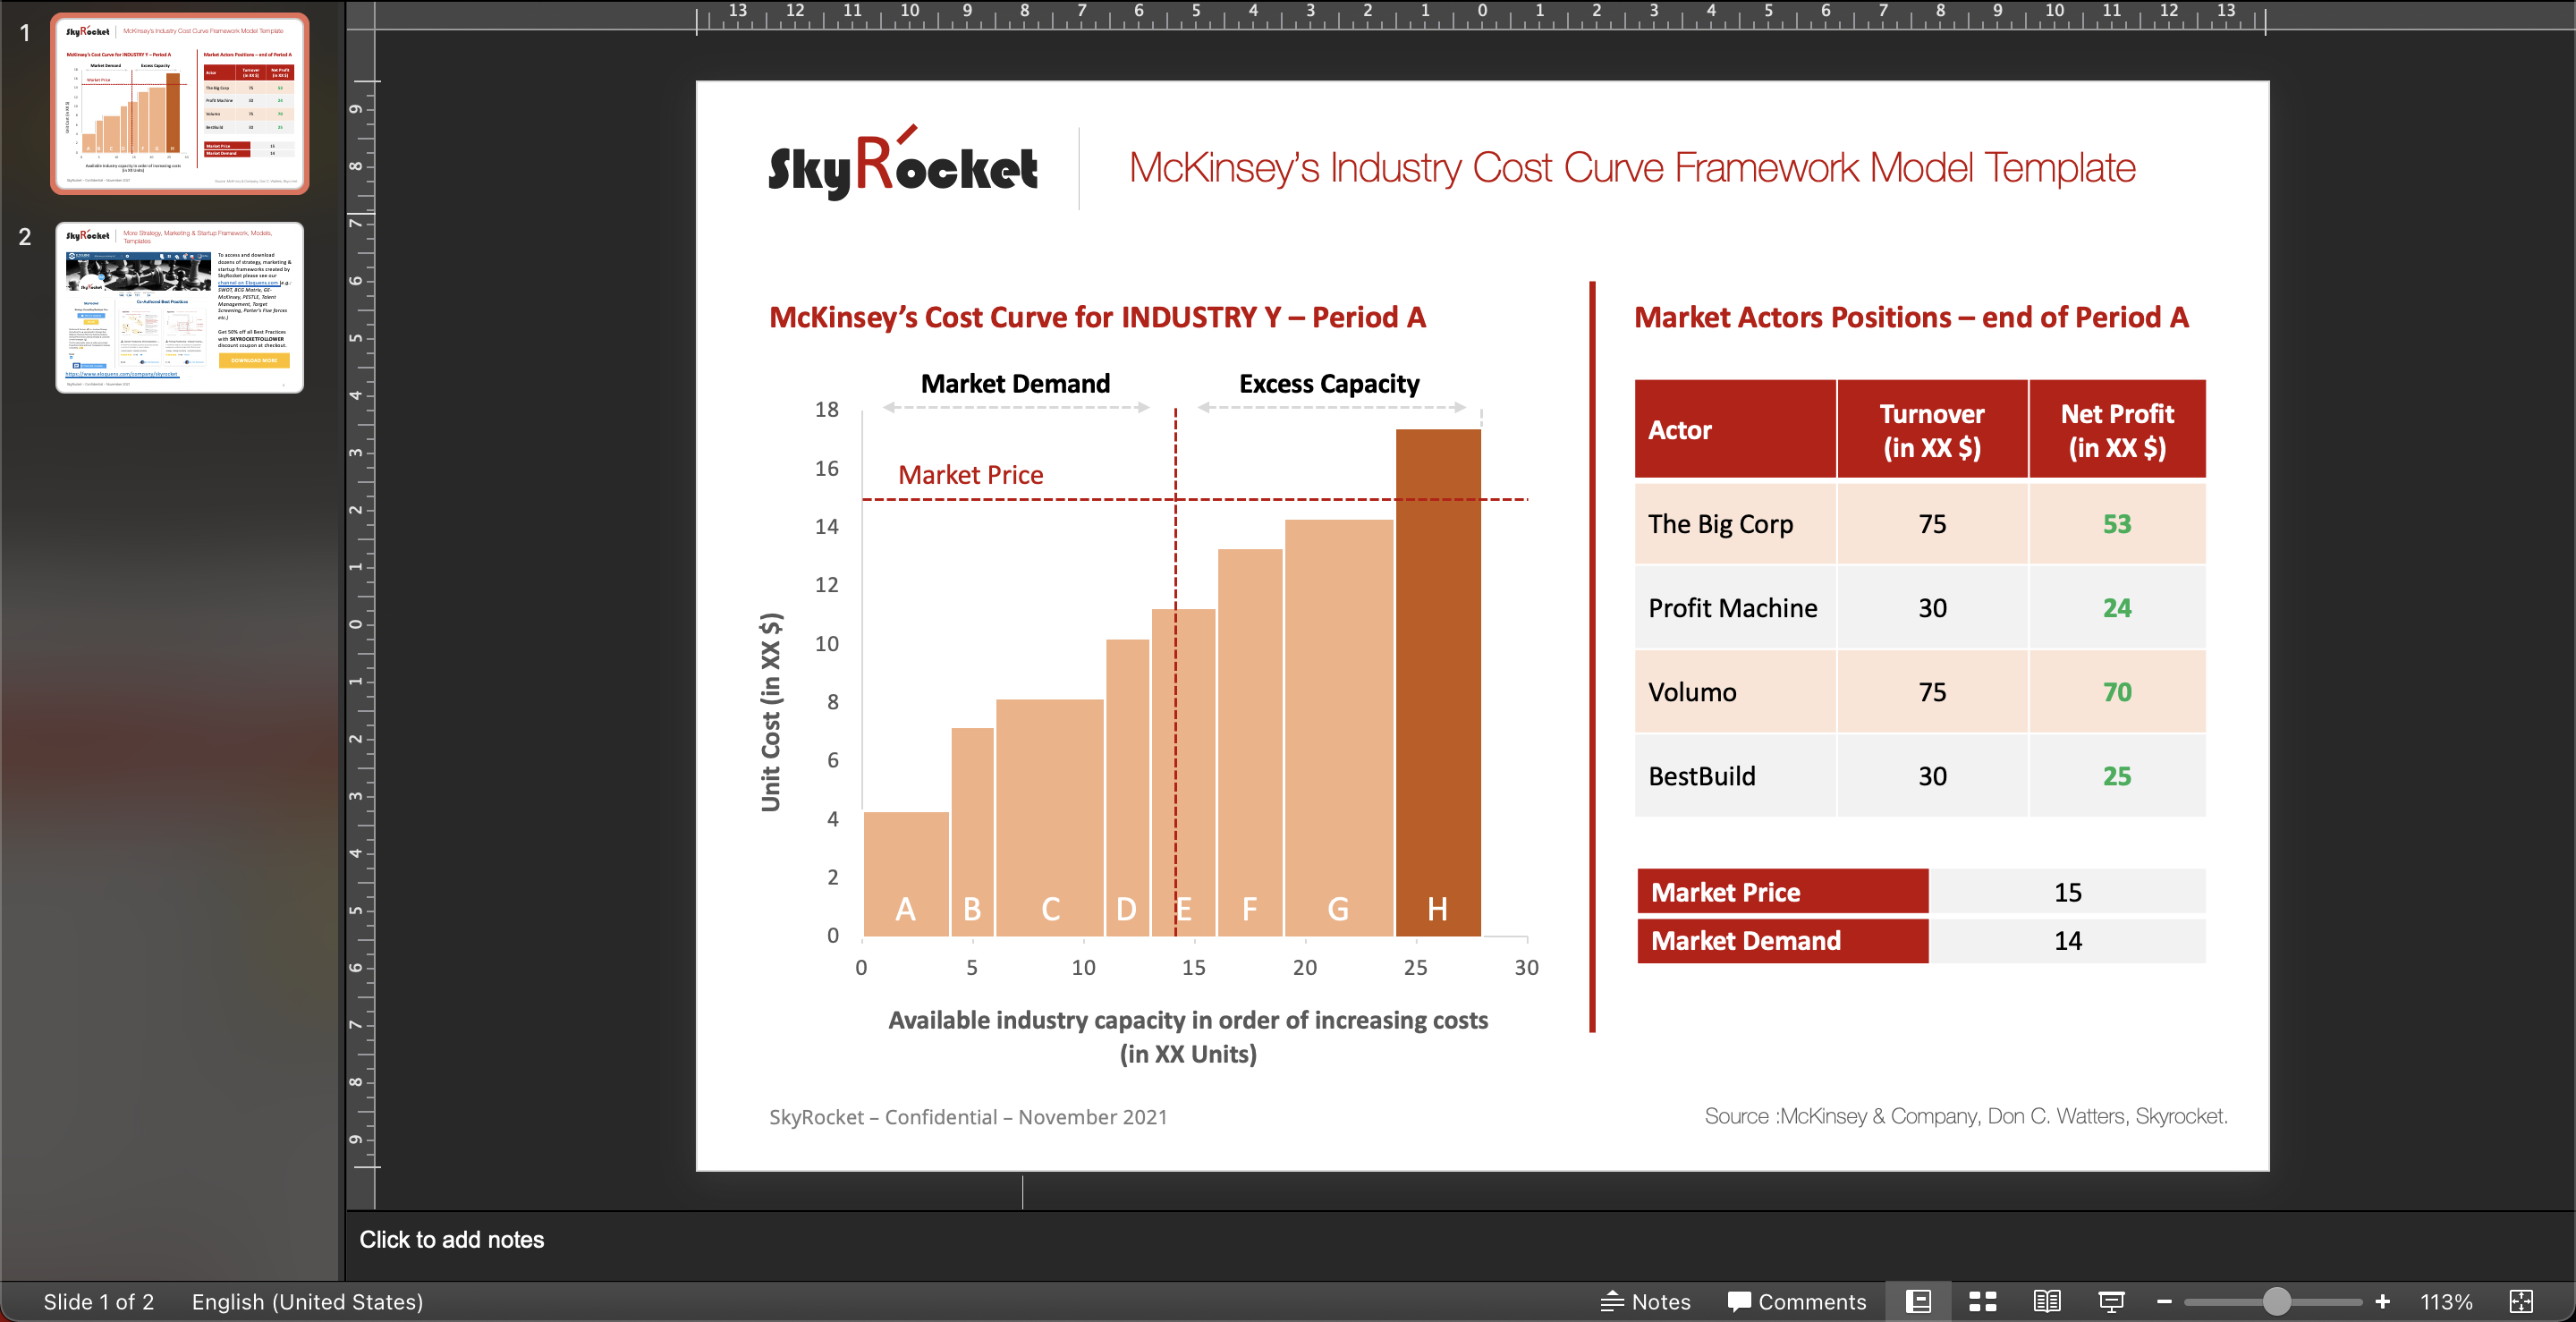The height and width of the screenshot is (1322, 2576).
Task: Select the Market Demand value 14
Action: pyautogui.click(x=2067, y=940)
